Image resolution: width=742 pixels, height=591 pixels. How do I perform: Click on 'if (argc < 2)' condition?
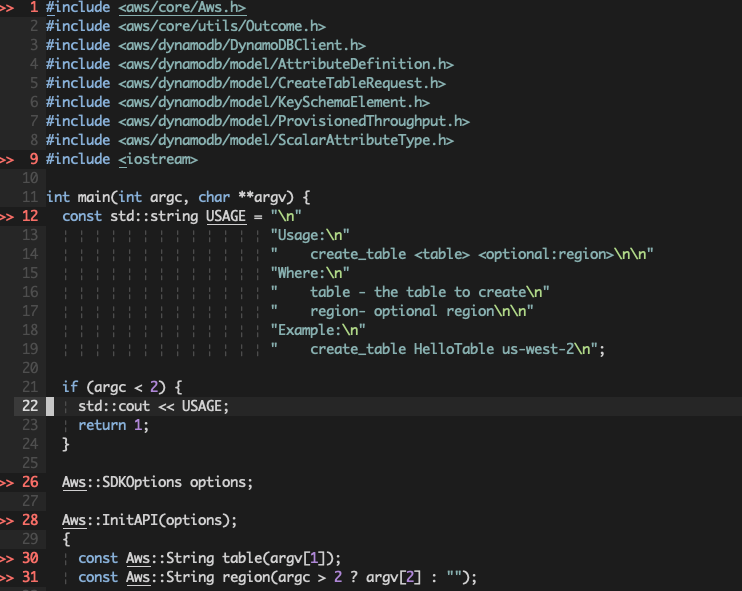(114, 387)
